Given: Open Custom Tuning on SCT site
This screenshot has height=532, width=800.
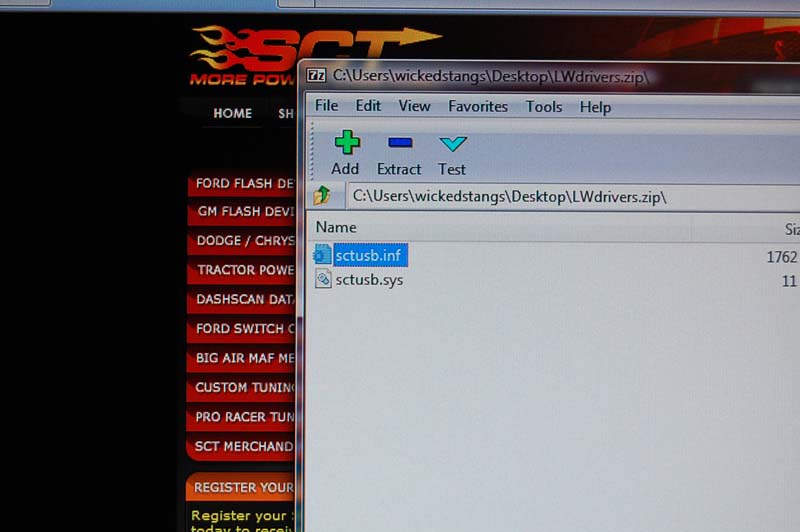Looking at the screenshot, I should 243,388.
